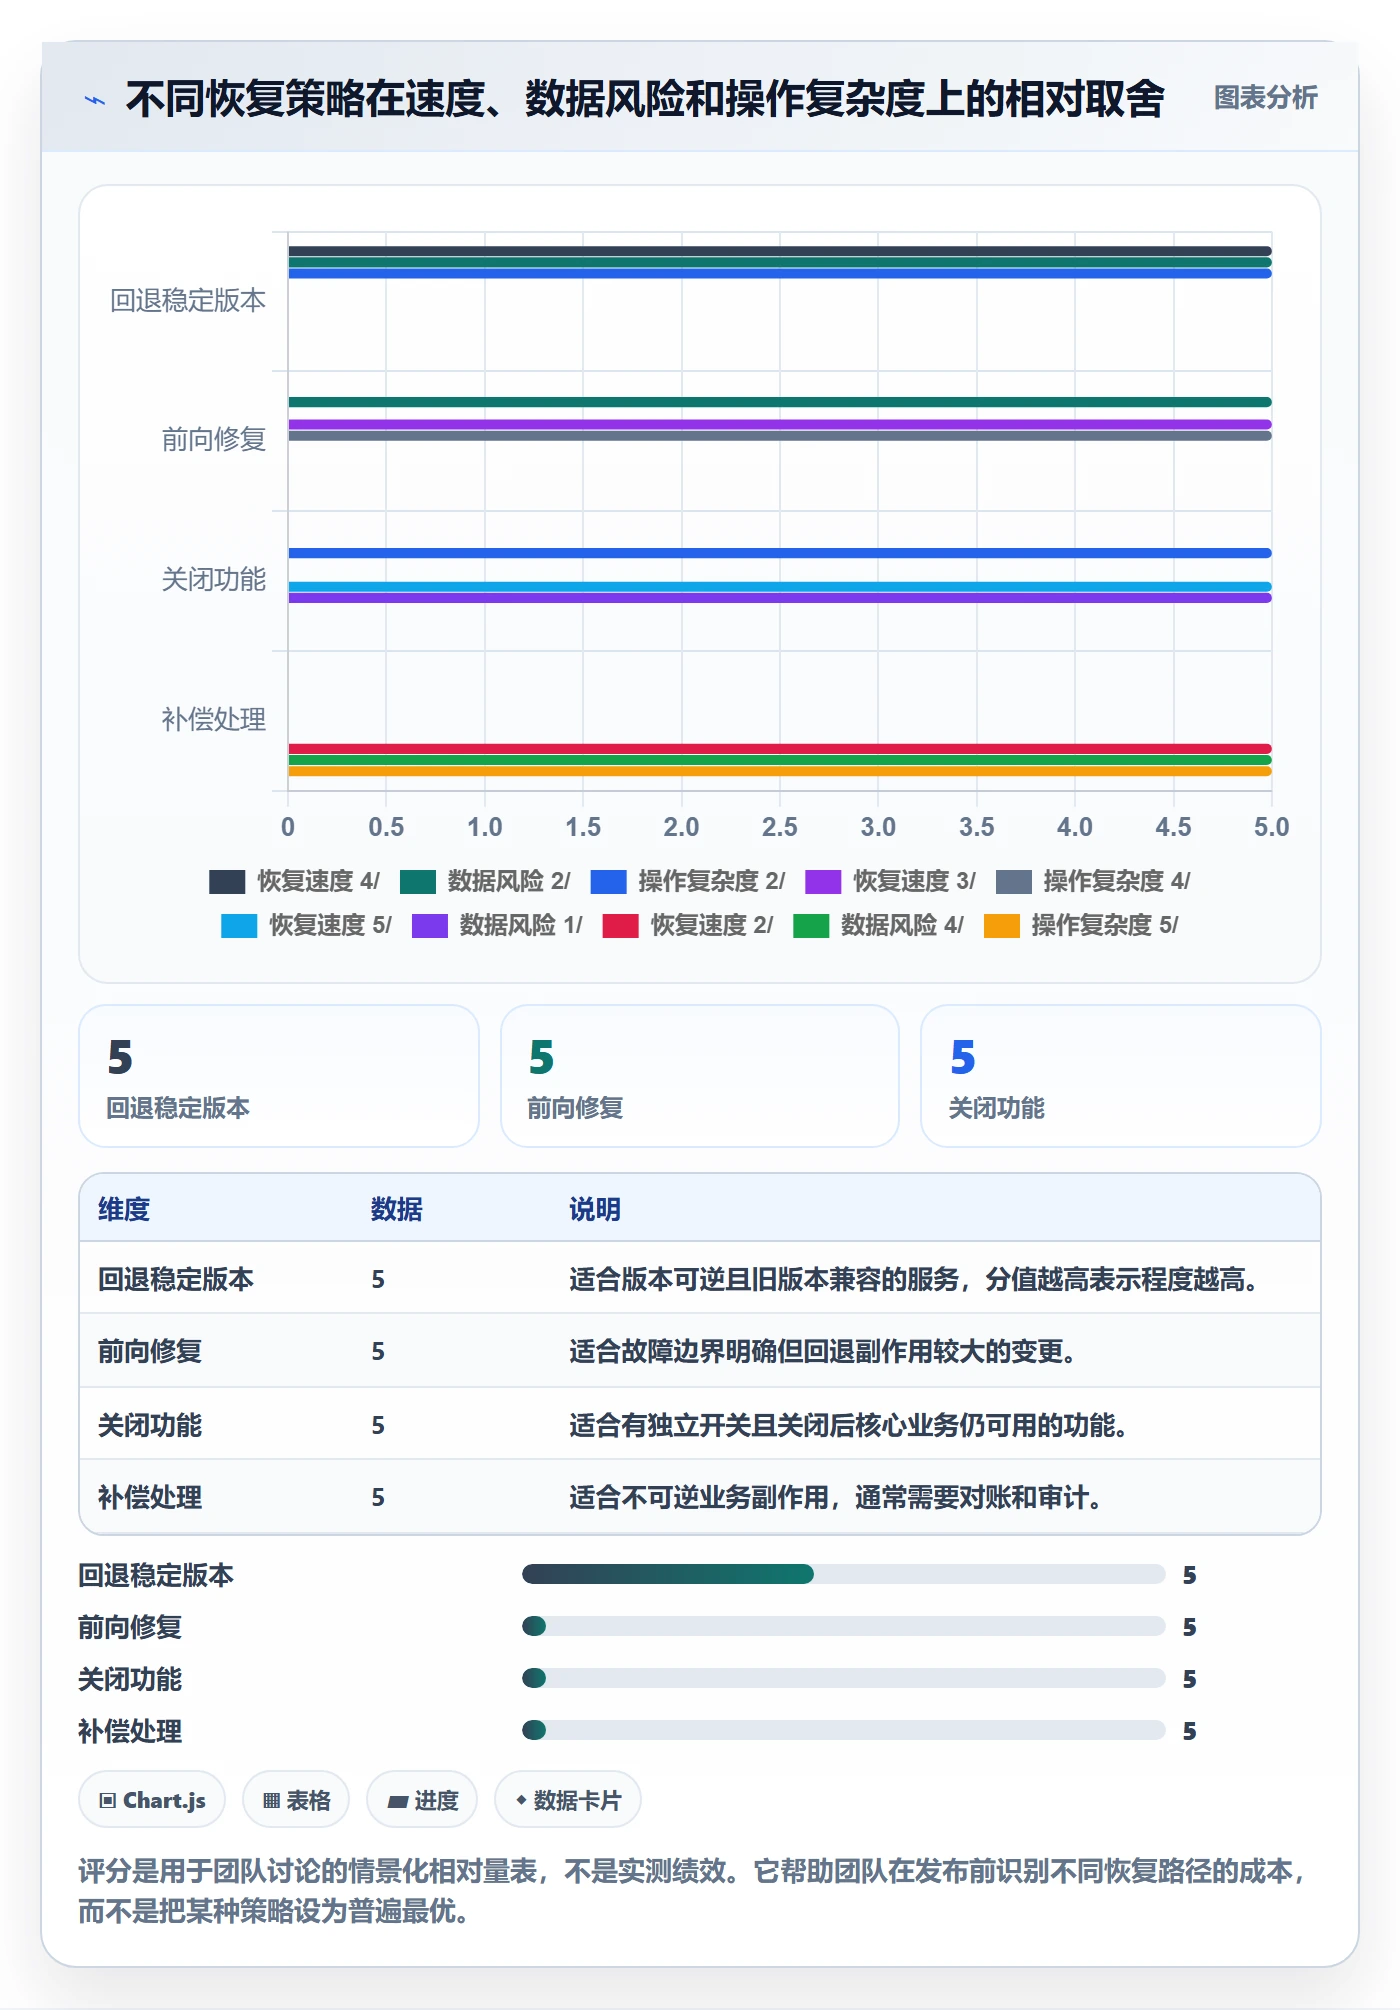
Task: Click the 2.5 tick on the chart axis
Action: click(780, 827)
